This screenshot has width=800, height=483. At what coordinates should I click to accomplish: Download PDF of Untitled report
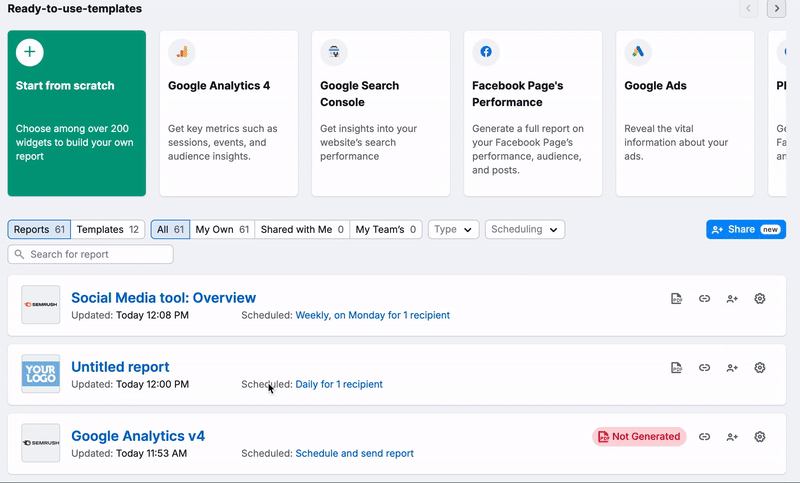pyautogui.click(x=677, y=368)
